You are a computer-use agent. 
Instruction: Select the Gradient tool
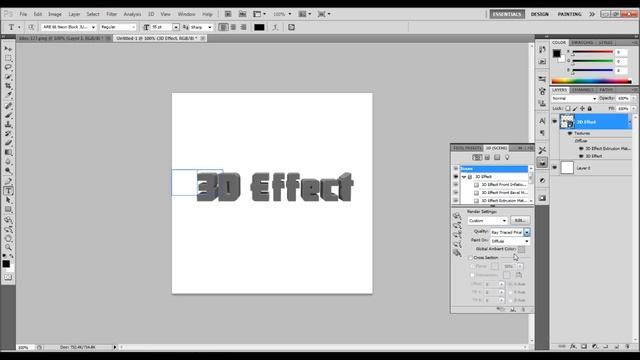click(x=8, y=152)
